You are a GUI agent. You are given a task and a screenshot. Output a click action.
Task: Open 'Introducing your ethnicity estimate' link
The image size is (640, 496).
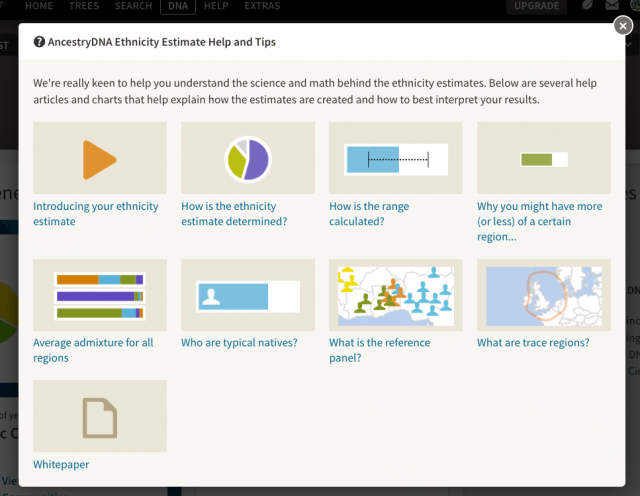(95, 213)
